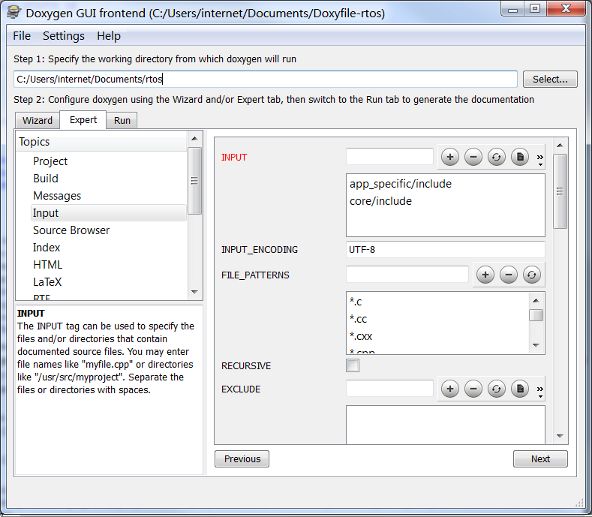
Task: Expand INPUT toolbar overflow chevron
Action: (540, 159)
